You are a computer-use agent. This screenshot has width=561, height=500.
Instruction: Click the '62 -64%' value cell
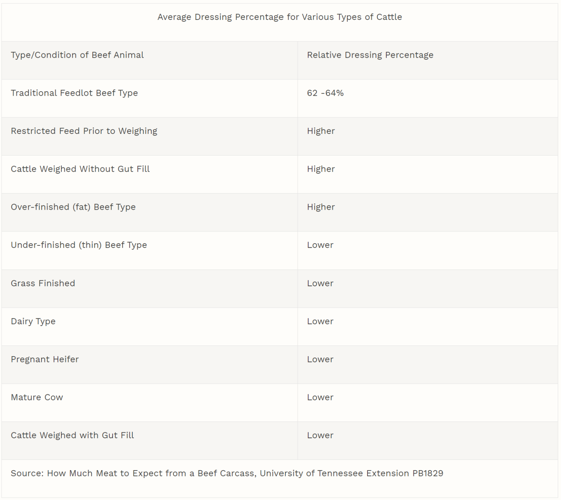325,93
